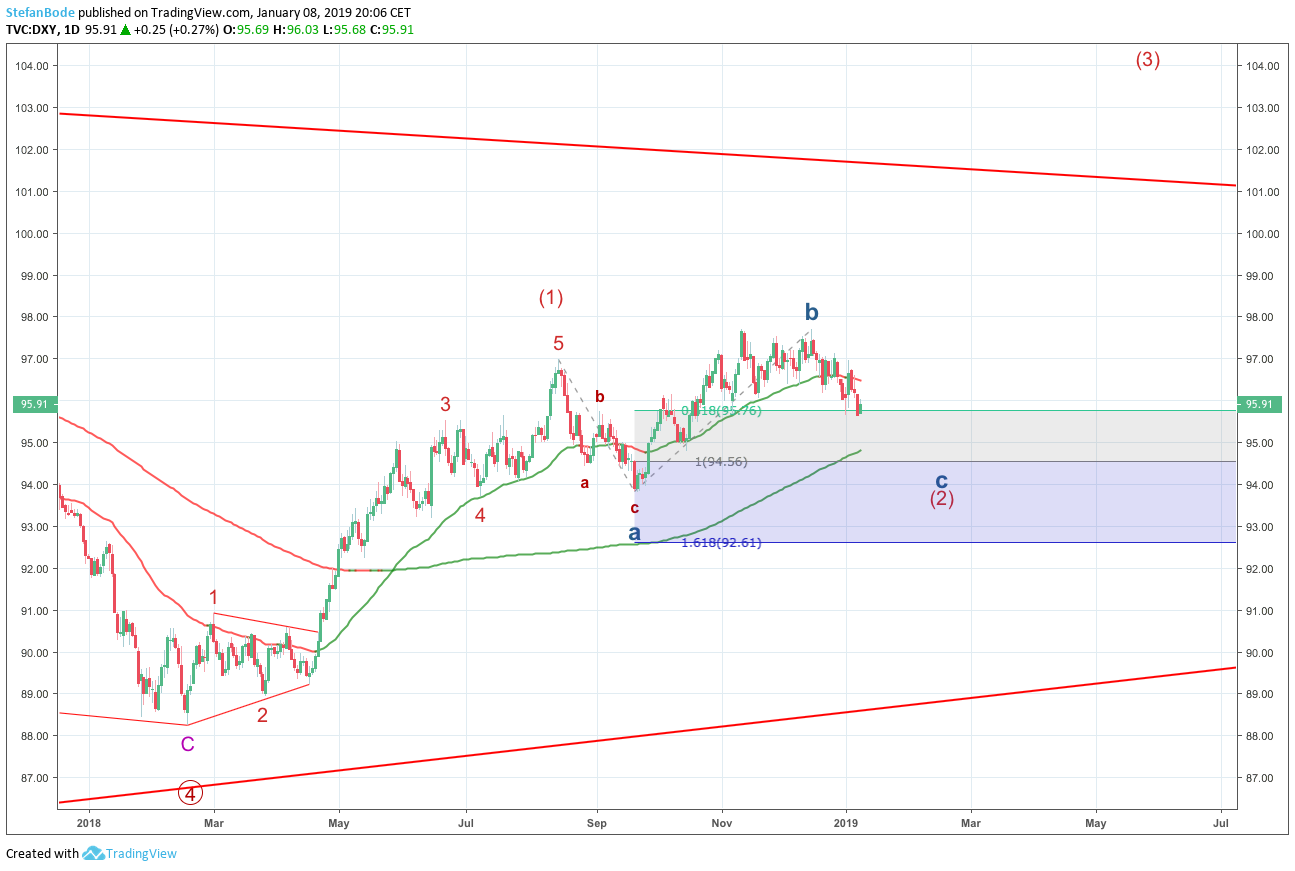
Task: Select the descending upper red trendline
Action: point(648,149)
